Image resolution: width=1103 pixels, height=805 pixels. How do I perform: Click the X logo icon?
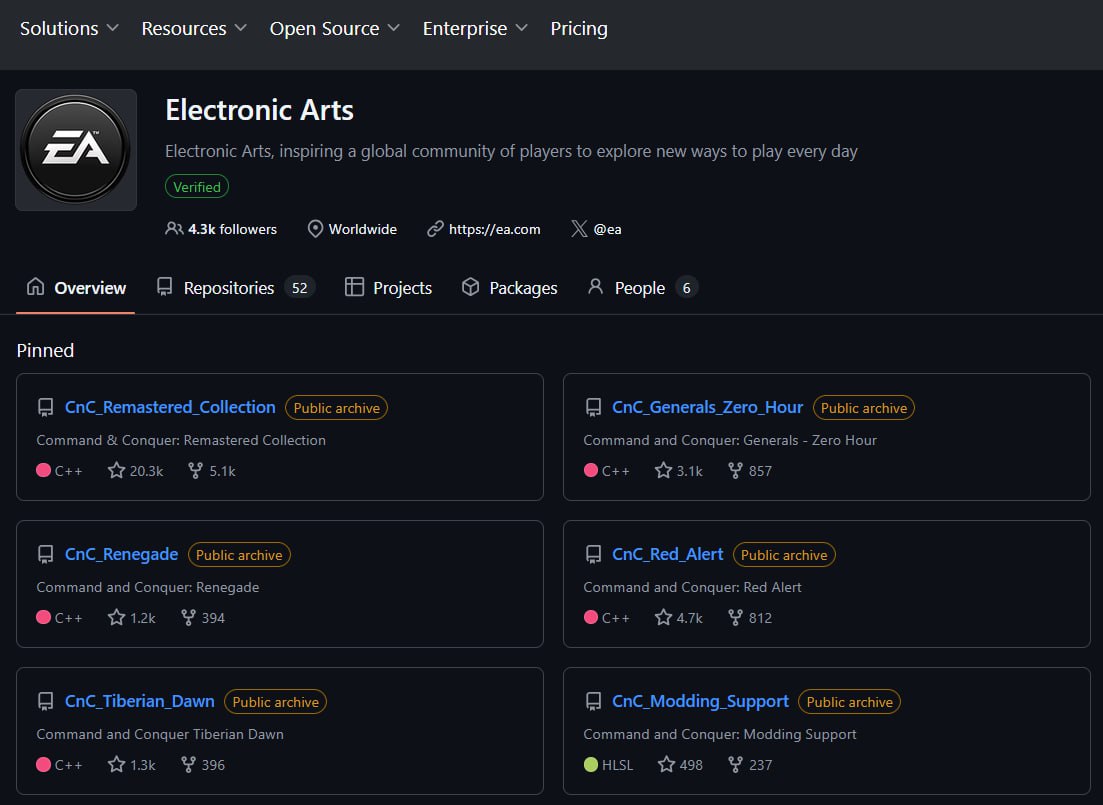pos(579,229)
